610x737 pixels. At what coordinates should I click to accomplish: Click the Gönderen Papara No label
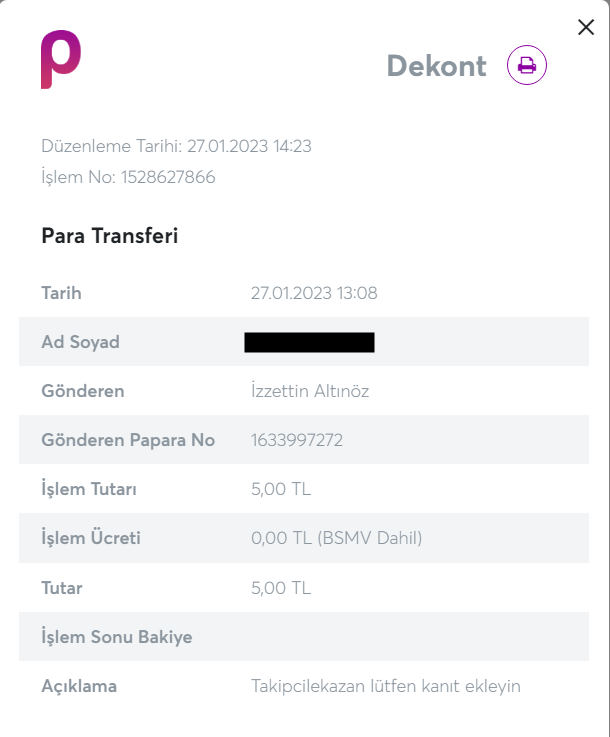coord(128,440)
